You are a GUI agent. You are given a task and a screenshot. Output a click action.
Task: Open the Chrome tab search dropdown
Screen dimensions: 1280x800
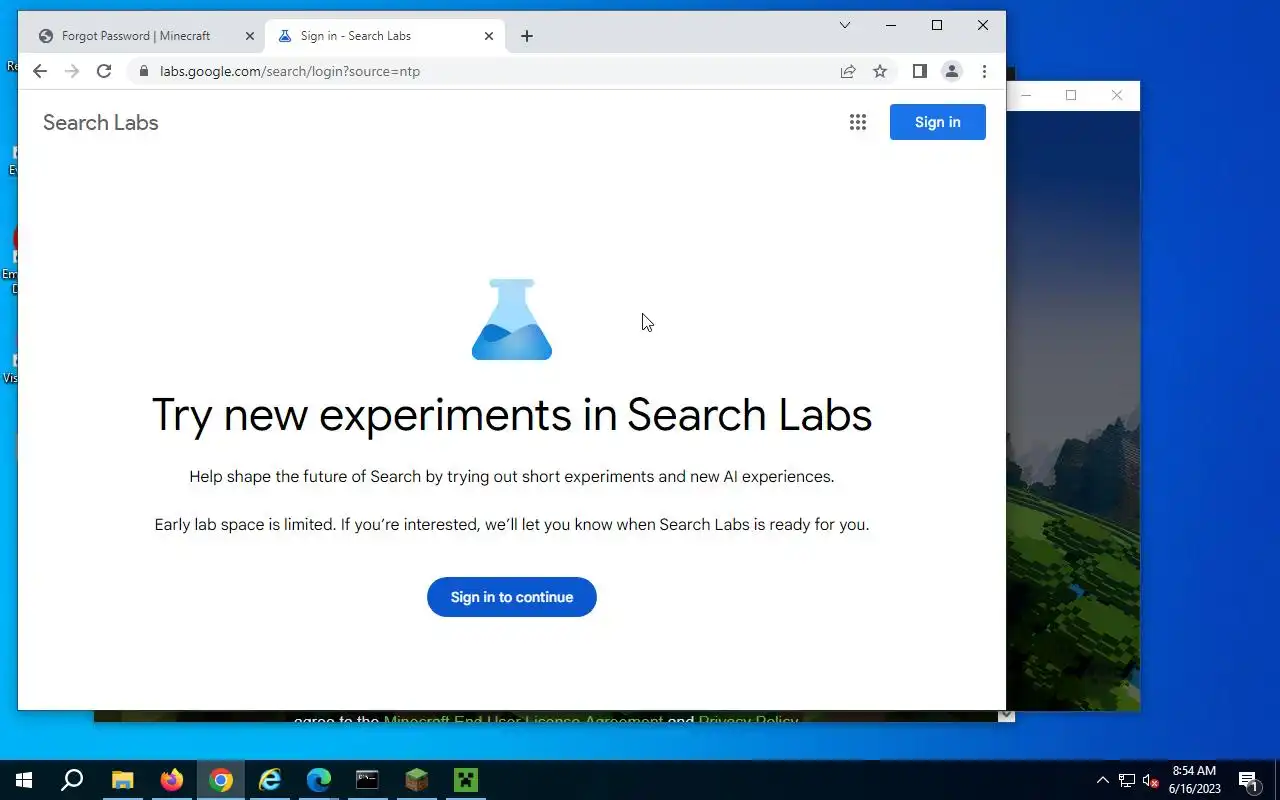[x=845, y=25]
